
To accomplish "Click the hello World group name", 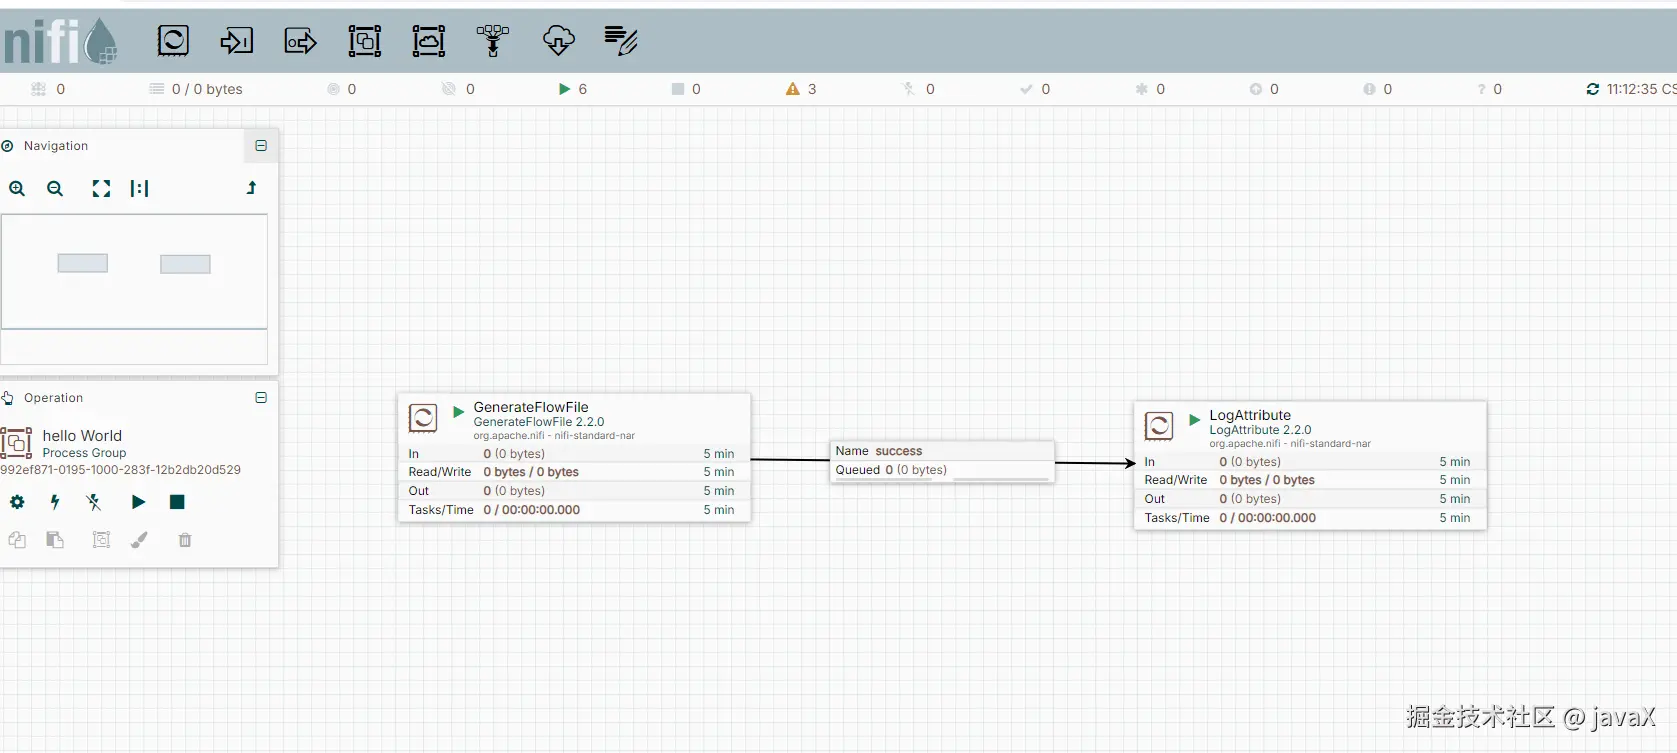I will (x=82, y=436).
